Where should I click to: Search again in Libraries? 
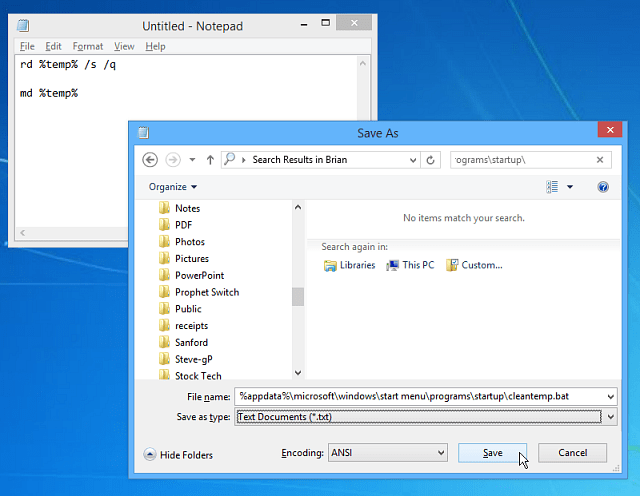point(349,265)
